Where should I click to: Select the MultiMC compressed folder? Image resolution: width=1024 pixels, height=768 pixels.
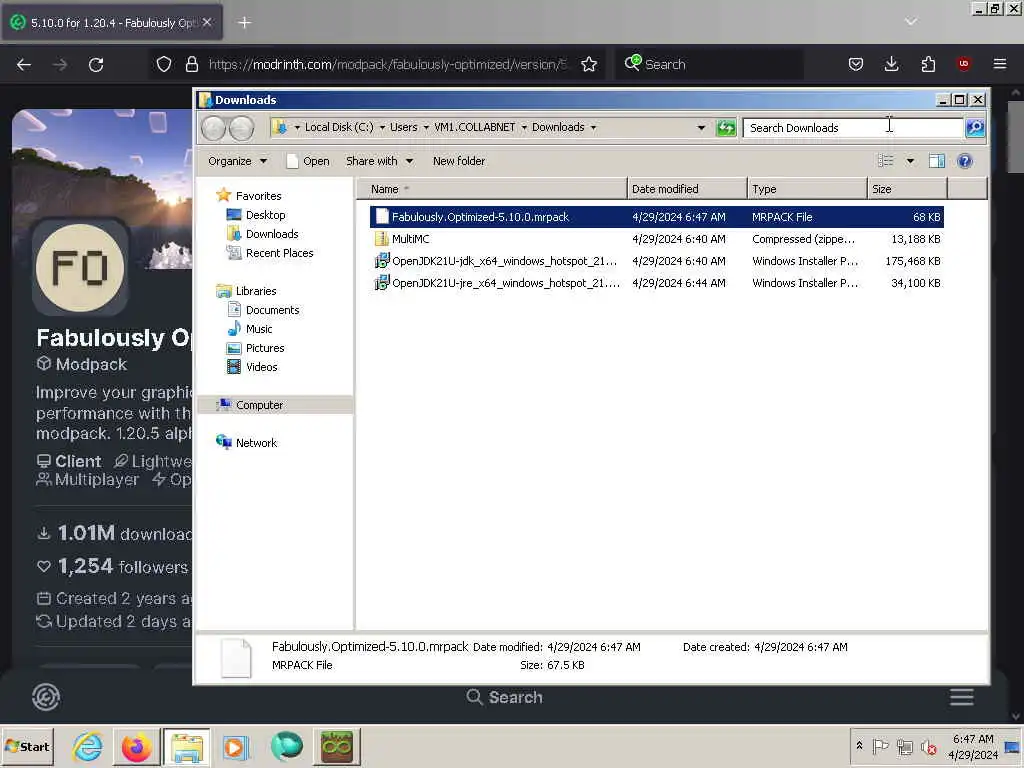[656, 239]
